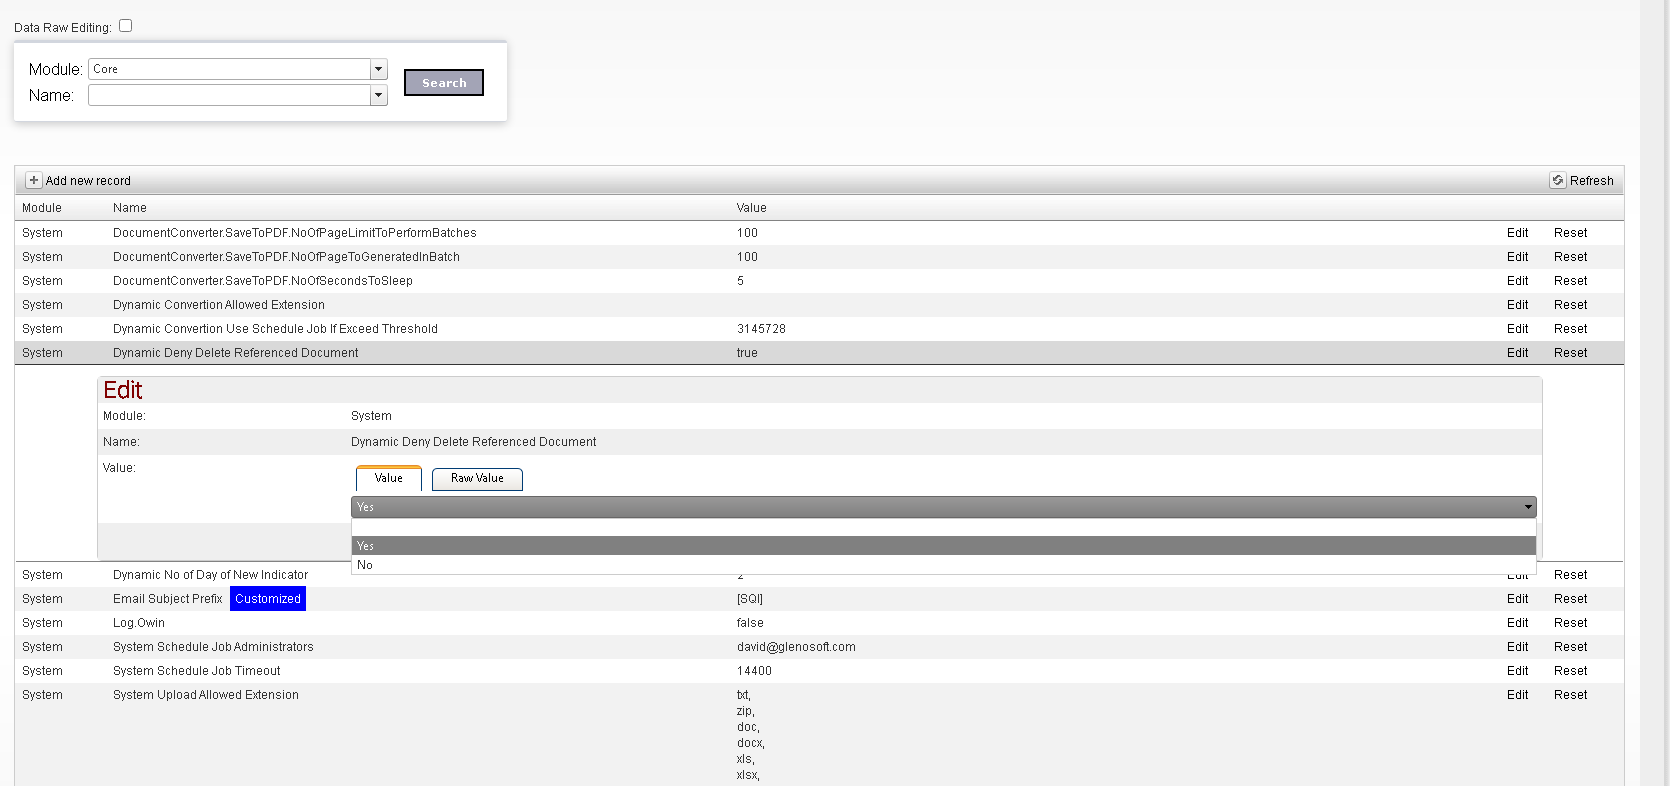
Task: Click the Module field containing Core
Action: tap(230, 69)
